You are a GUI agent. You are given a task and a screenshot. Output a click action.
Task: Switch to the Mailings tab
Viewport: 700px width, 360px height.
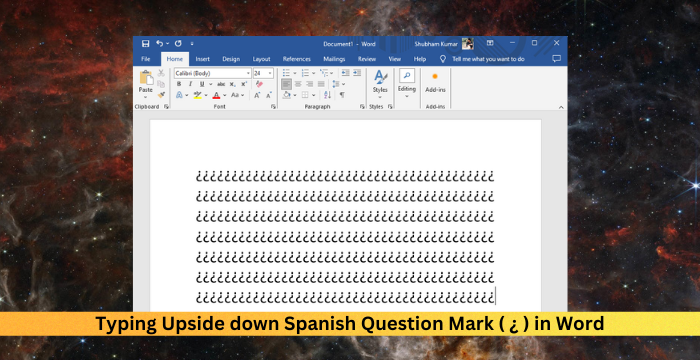click(x=334, y=59)
